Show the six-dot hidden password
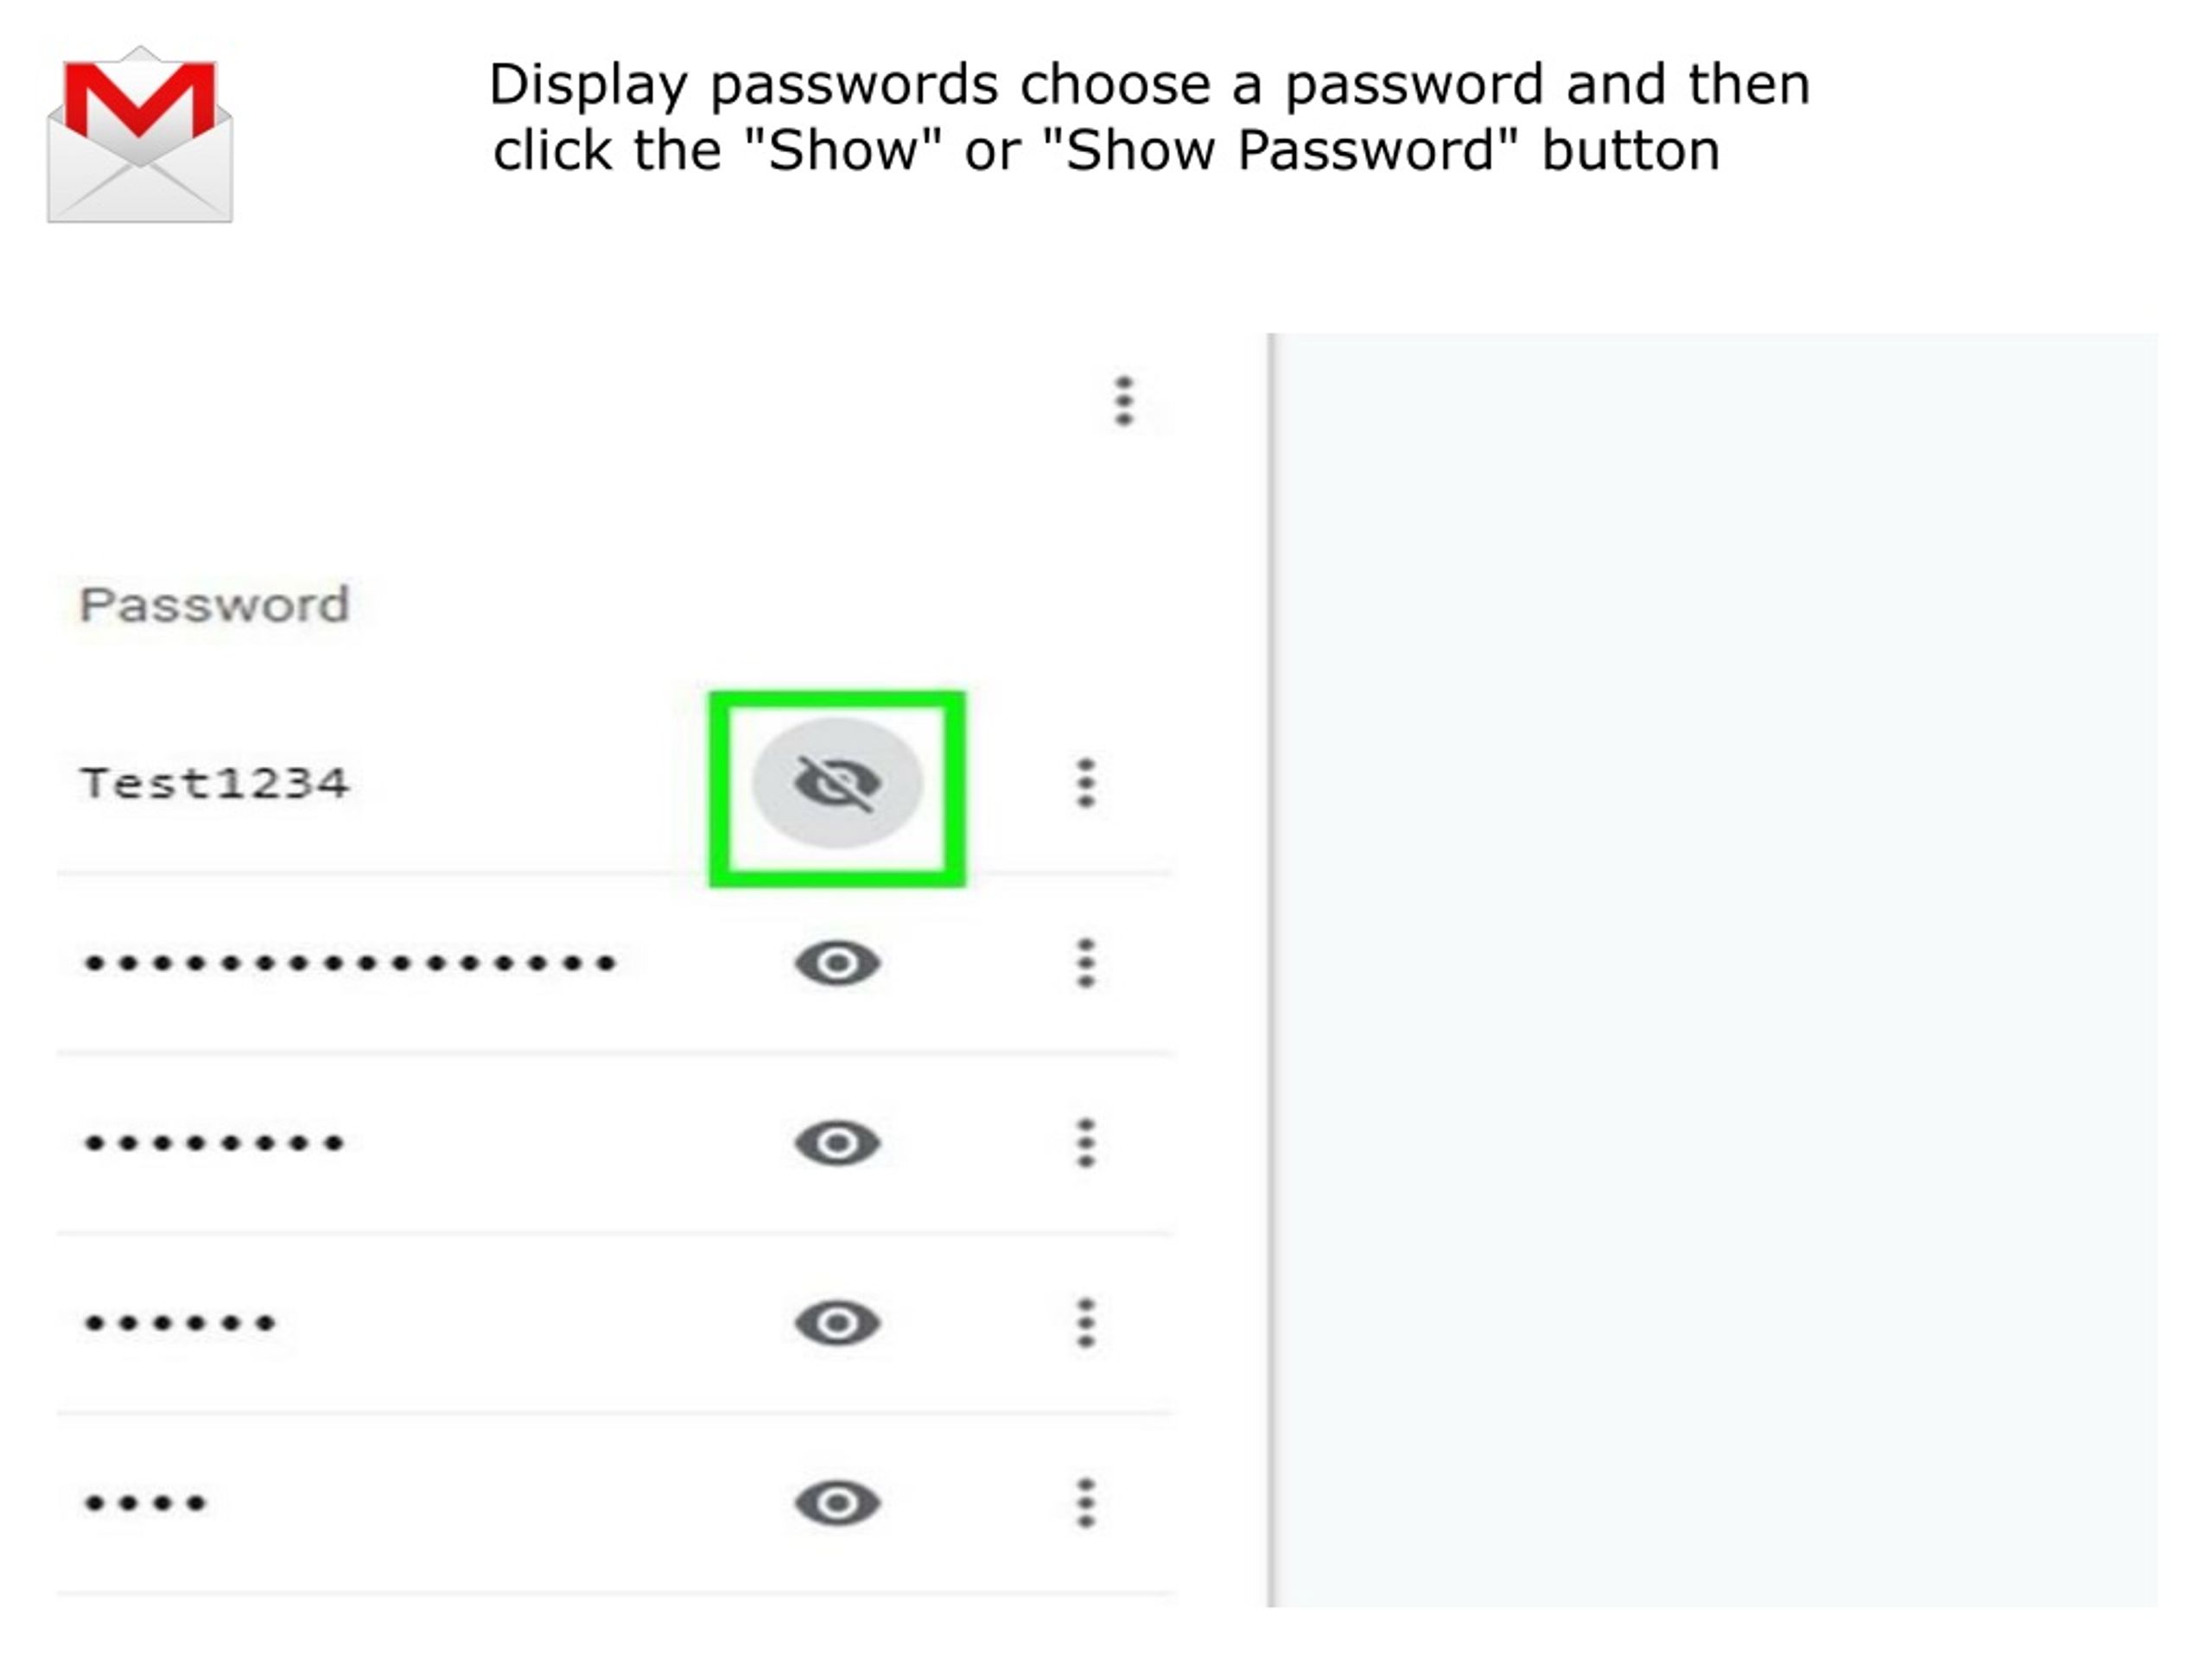The width and height of the screenshot is (2212, 1659). pyautogui.click(x=837, y=1323)
